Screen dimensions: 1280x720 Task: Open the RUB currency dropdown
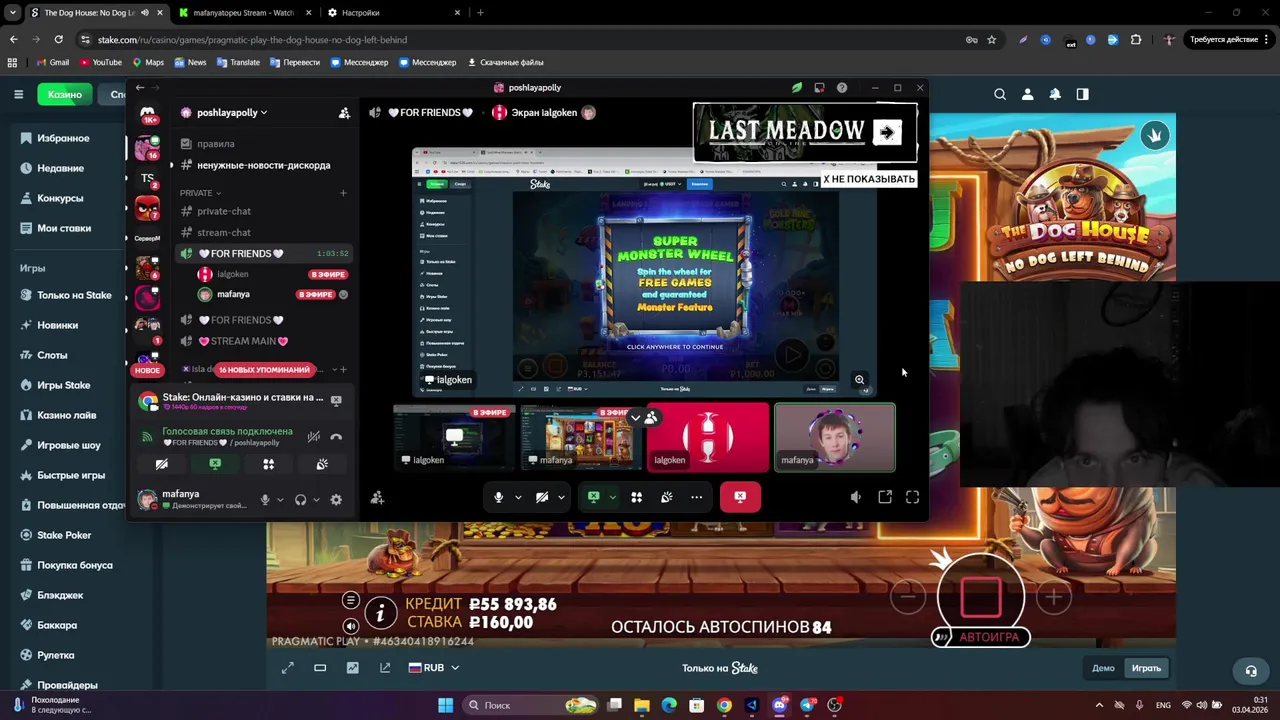coord(434,668)
